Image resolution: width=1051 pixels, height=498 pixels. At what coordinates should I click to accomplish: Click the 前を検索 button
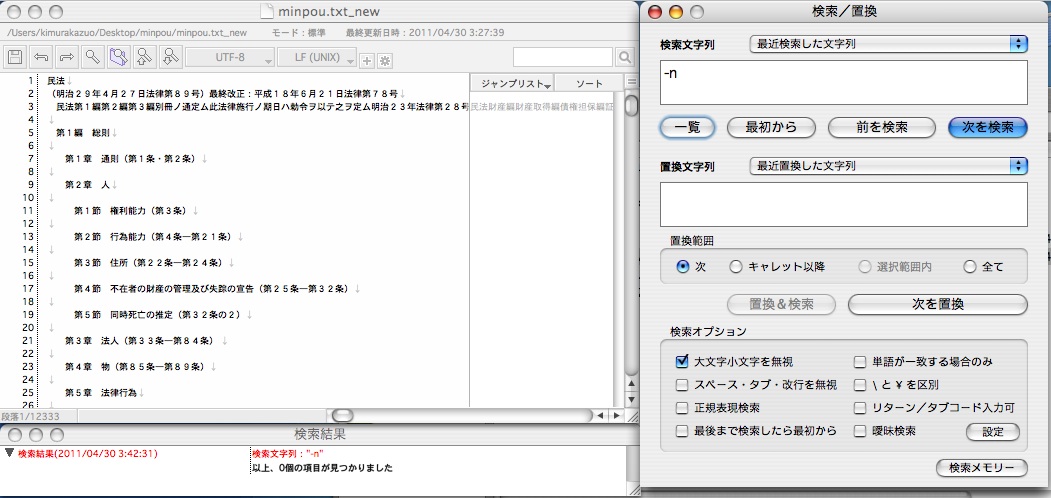(881, 127)
